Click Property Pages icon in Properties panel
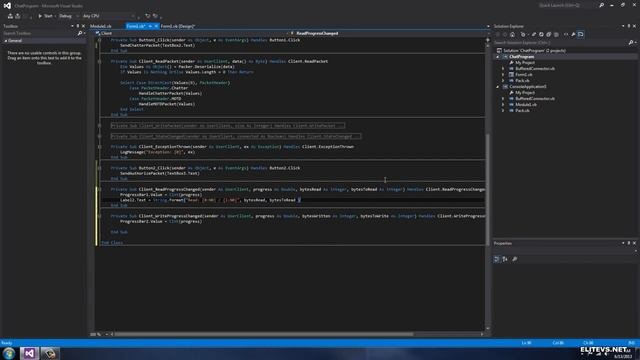The height and width of the screenshot is (360, 640). [x=515, y=259]
